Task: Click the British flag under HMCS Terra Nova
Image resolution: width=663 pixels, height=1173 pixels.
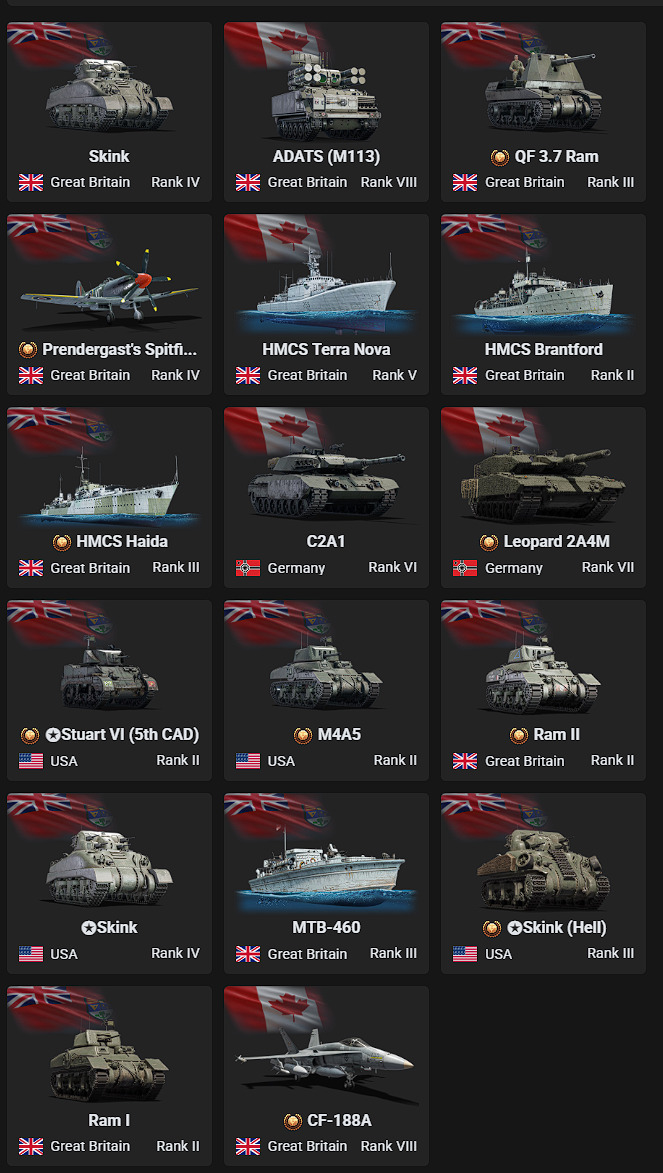Action: 248,375
